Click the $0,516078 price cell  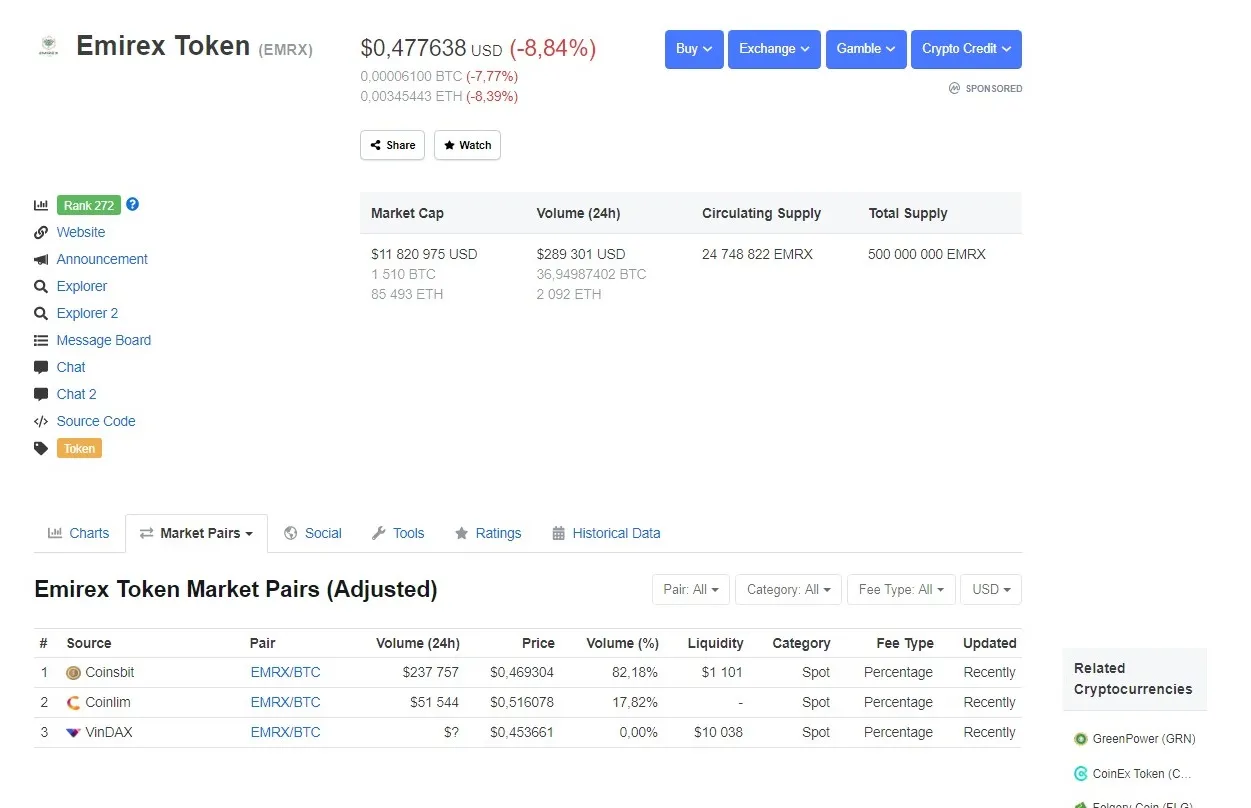coord(522,702)
